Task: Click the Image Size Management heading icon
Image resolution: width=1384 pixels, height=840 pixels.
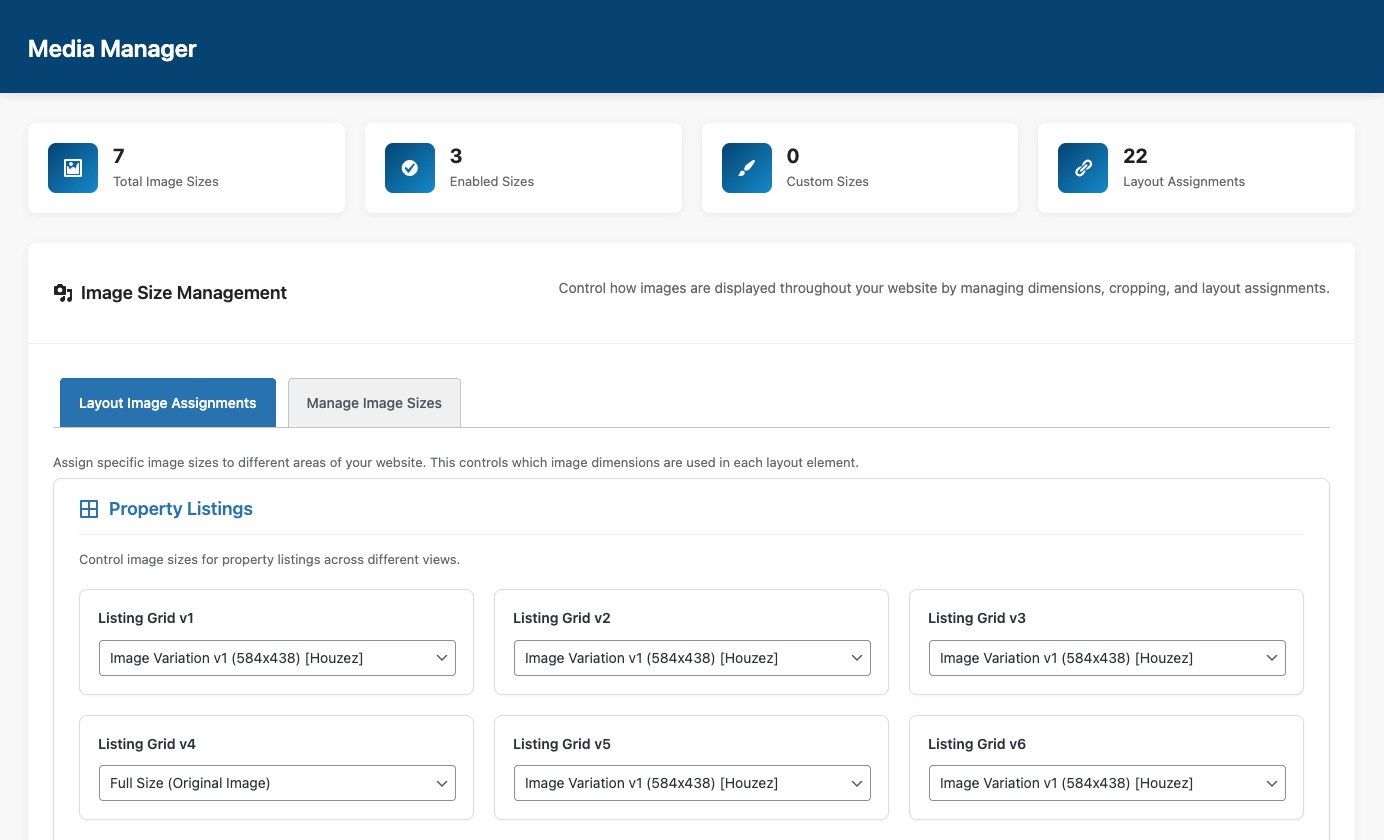Action: pos(63,293)
